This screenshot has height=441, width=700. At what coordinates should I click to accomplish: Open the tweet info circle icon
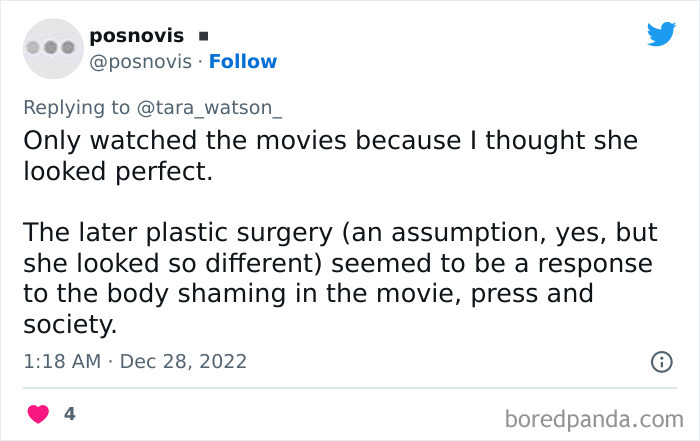click(661, 362)
